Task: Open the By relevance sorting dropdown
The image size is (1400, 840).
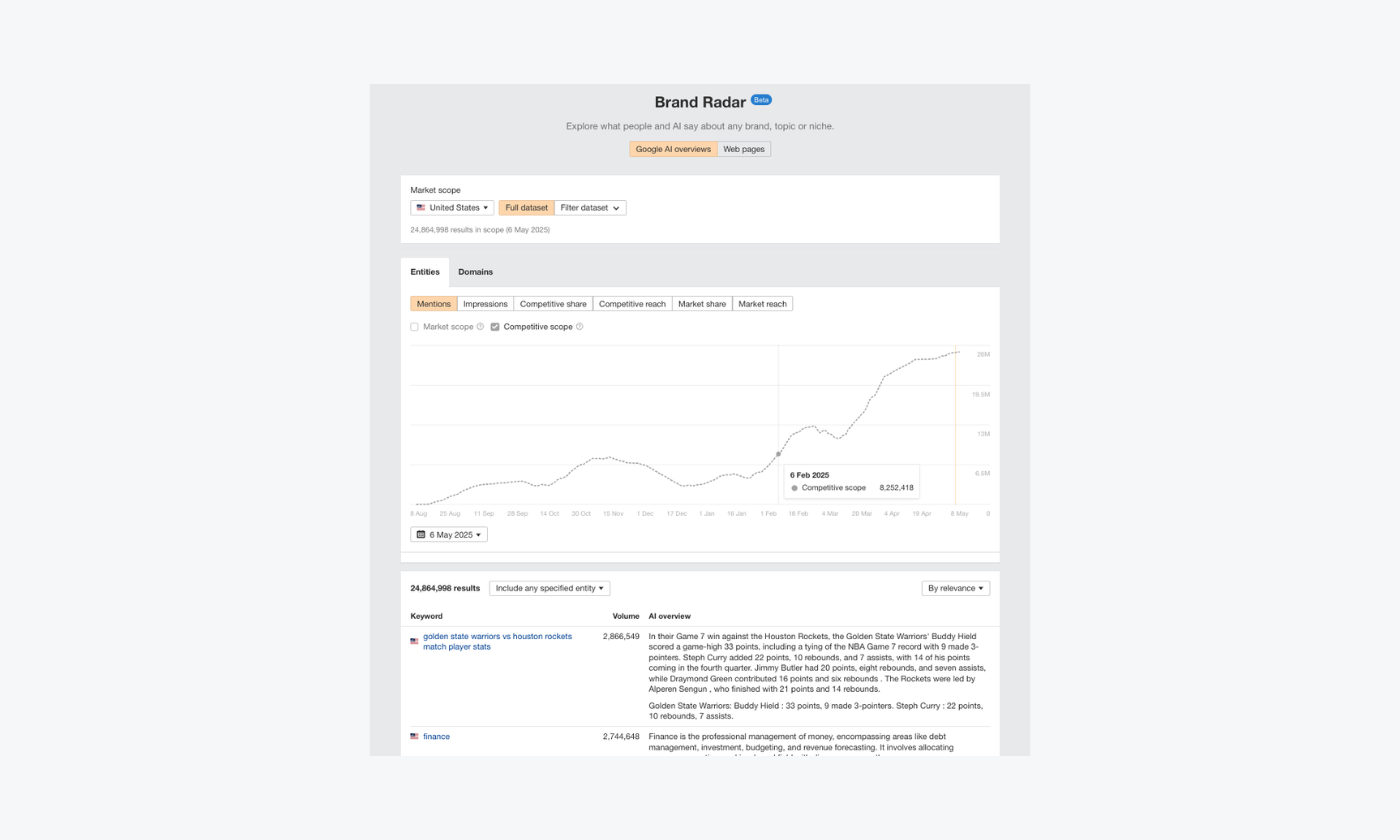Action: pyautogui.click(x=955, y=587)
